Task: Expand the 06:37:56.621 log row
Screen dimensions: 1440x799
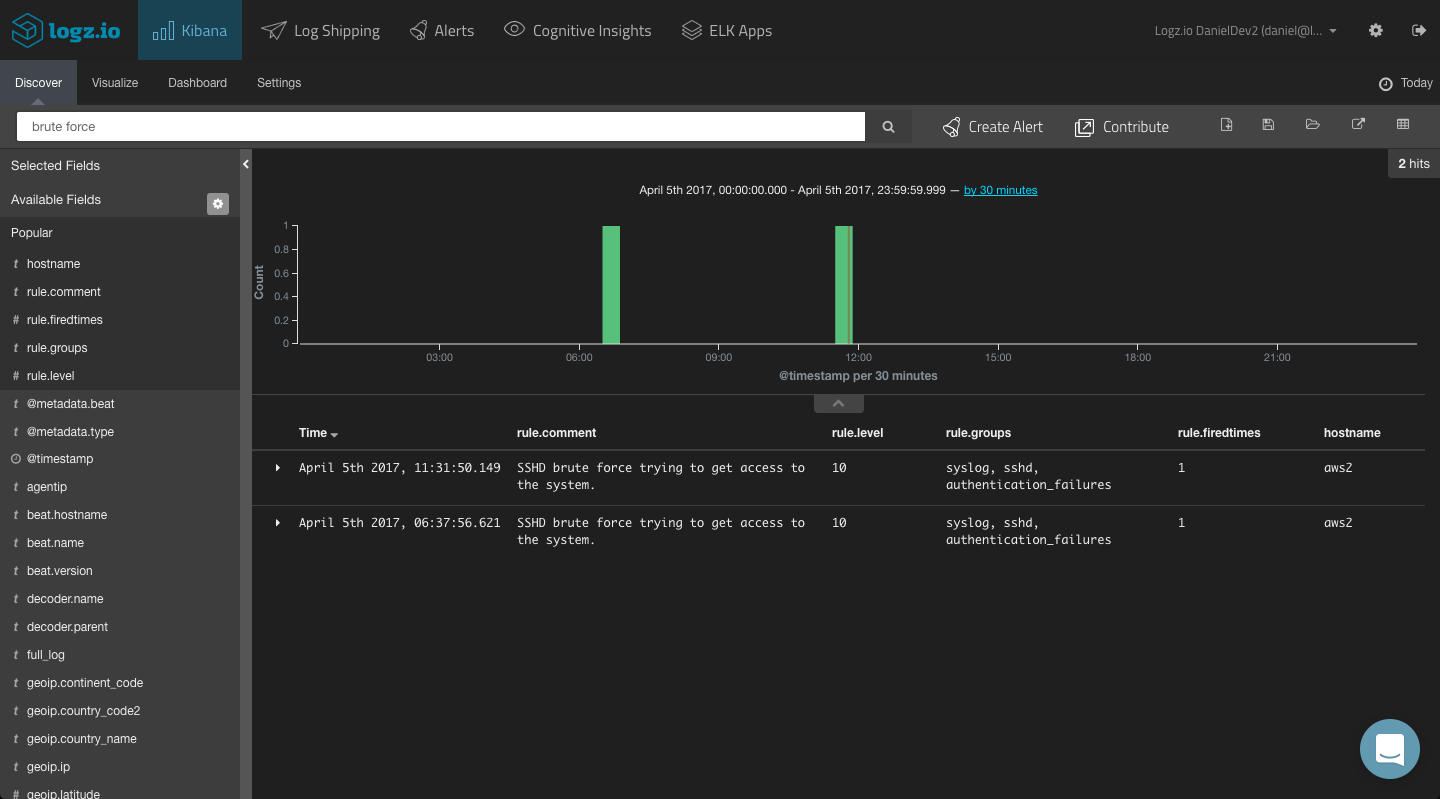Action: (278, 523)
